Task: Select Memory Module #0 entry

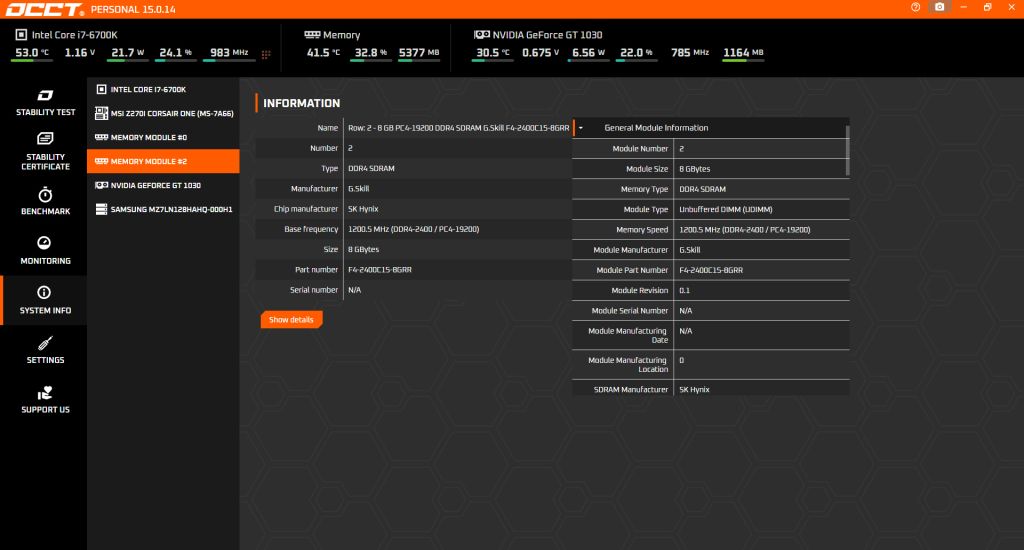Action: [163, 138]
